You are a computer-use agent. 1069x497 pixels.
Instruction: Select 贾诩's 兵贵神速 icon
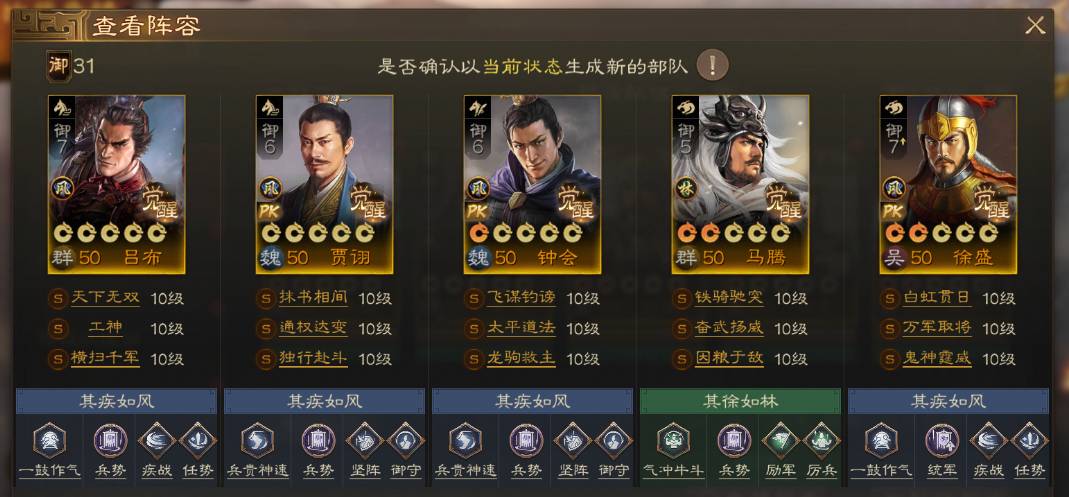click(257, 440)
